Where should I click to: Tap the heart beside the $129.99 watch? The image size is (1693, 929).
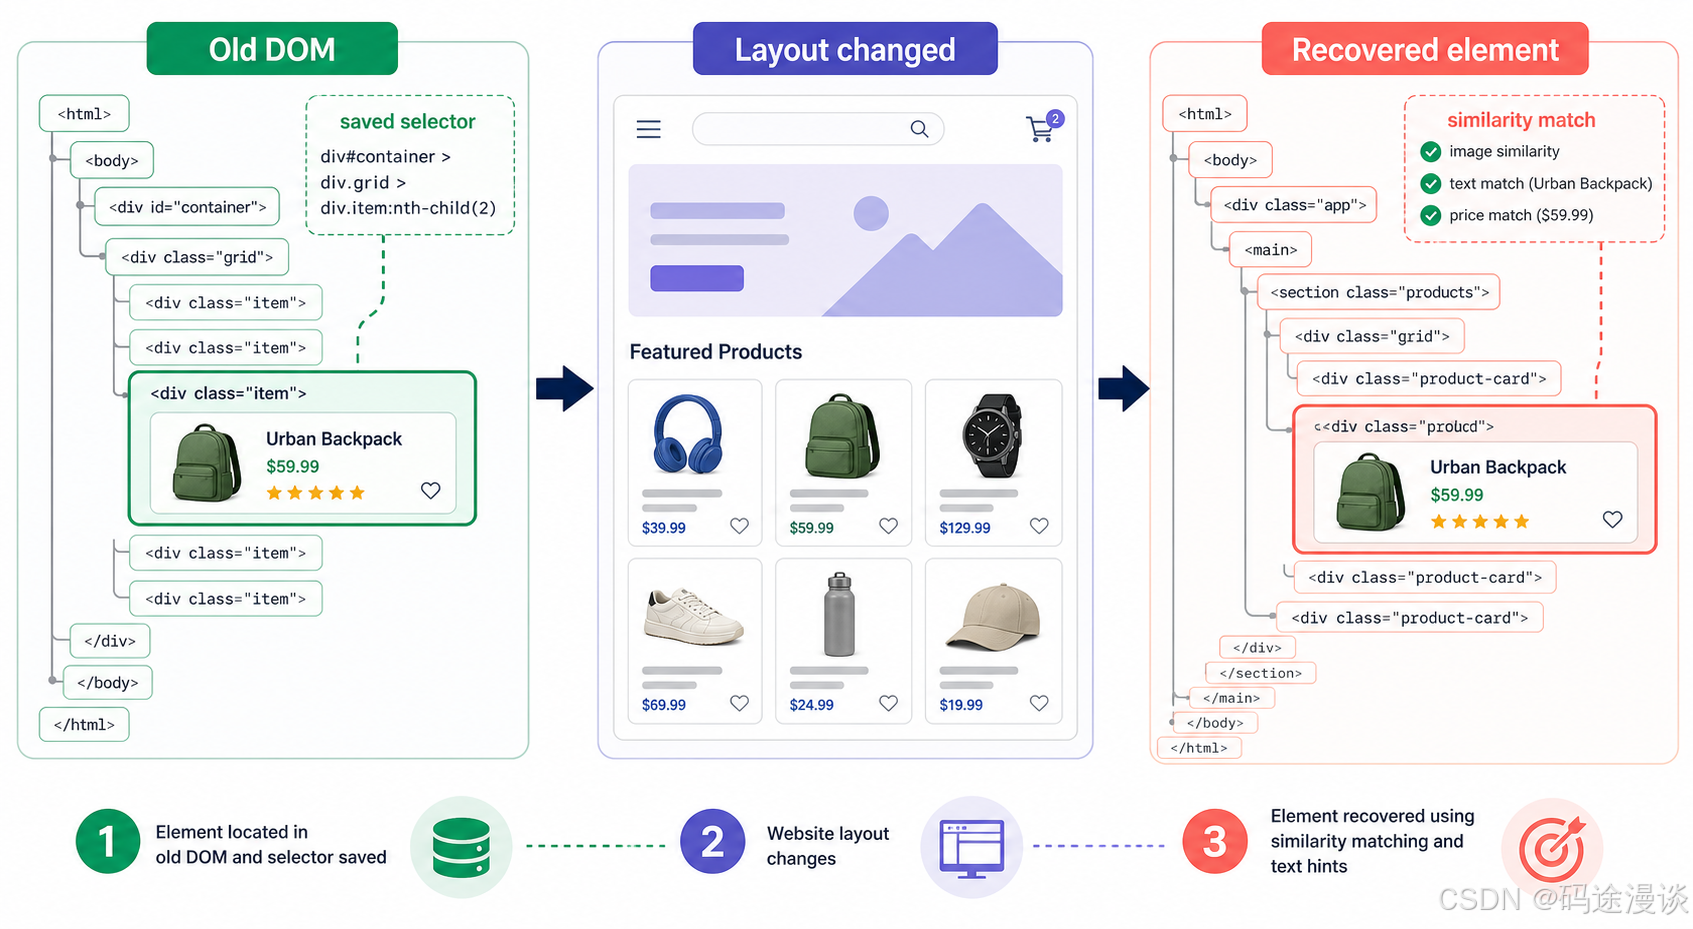[1039, 526]
